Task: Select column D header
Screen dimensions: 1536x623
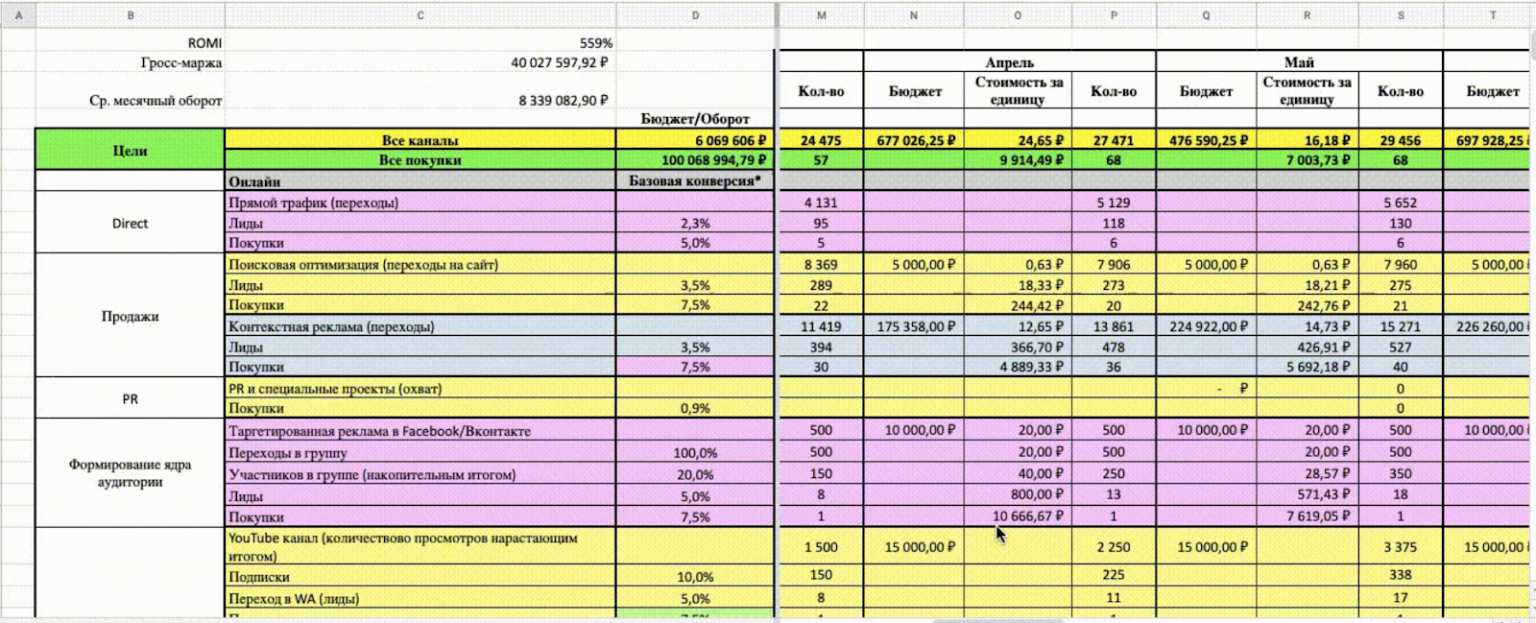Action: coord(696,15)
